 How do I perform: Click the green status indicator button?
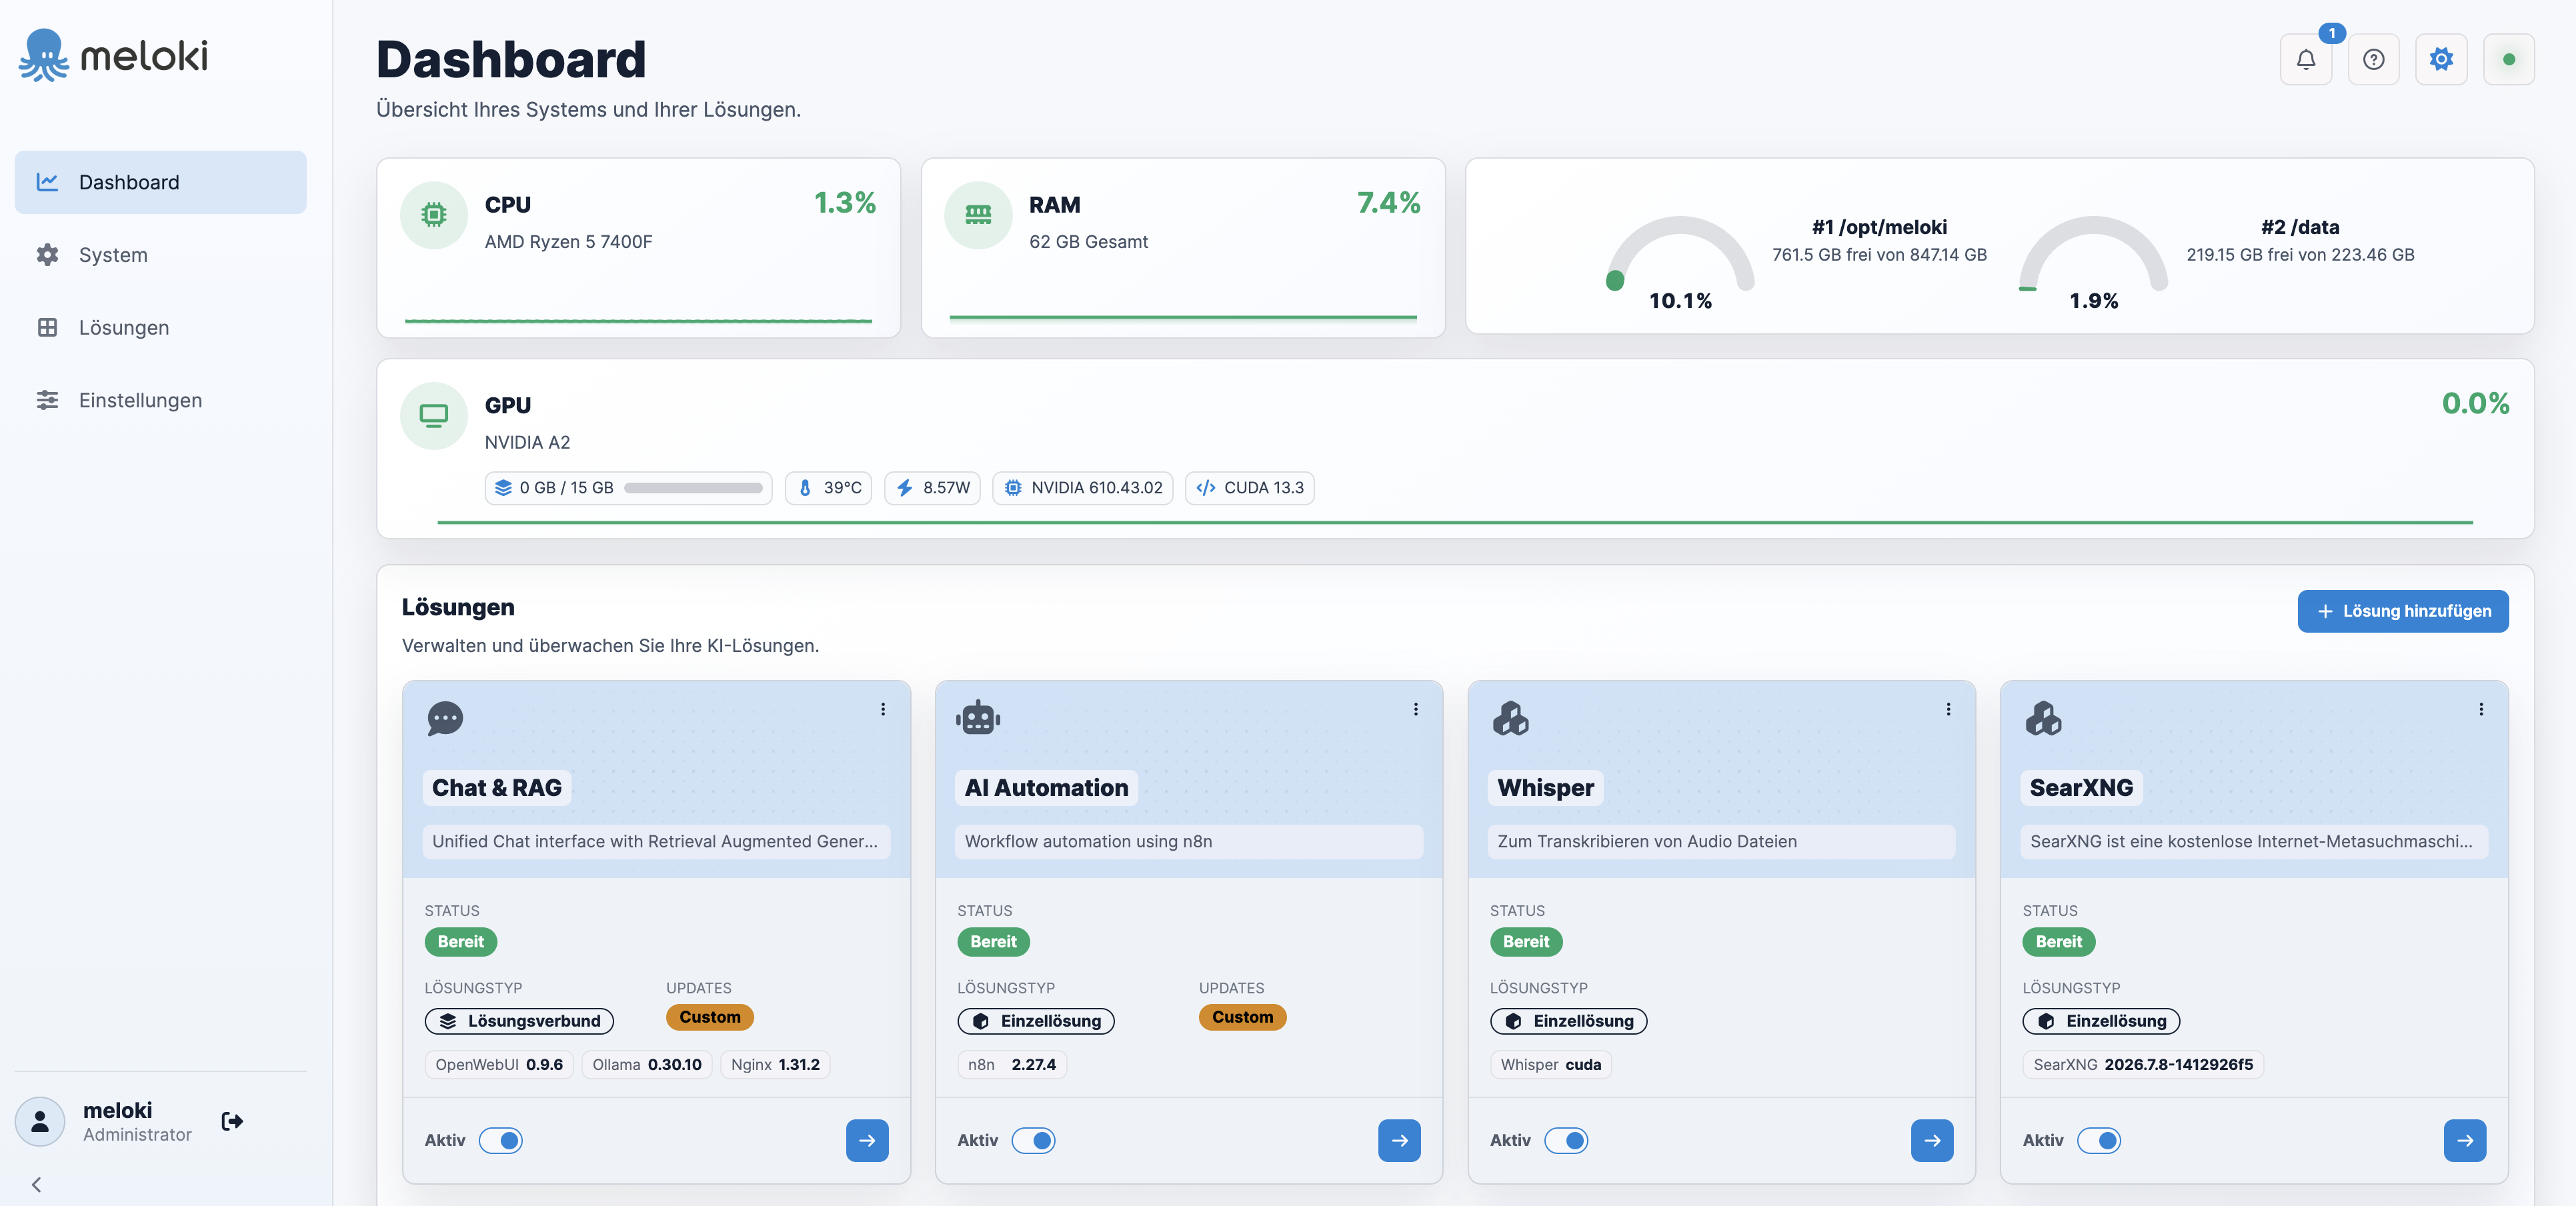pos(2508,59)
